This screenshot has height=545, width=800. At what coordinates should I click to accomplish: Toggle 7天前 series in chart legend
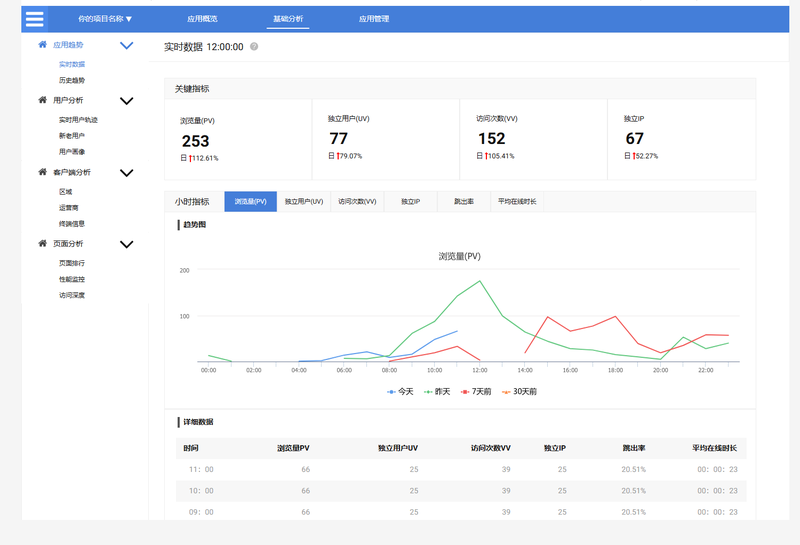click(476, 391)
